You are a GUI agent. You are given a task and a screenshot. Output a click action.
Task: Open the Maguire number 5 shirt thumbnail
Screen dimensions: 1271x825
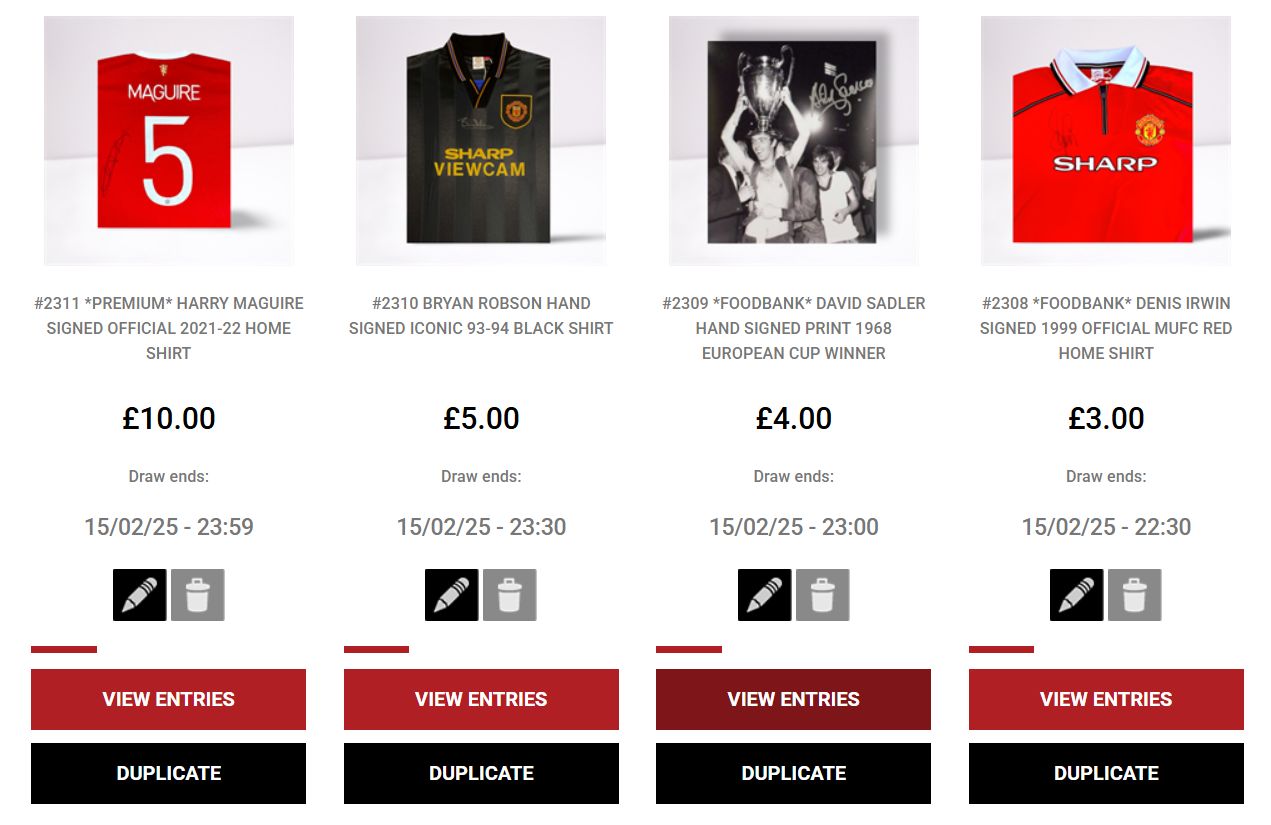169,140
